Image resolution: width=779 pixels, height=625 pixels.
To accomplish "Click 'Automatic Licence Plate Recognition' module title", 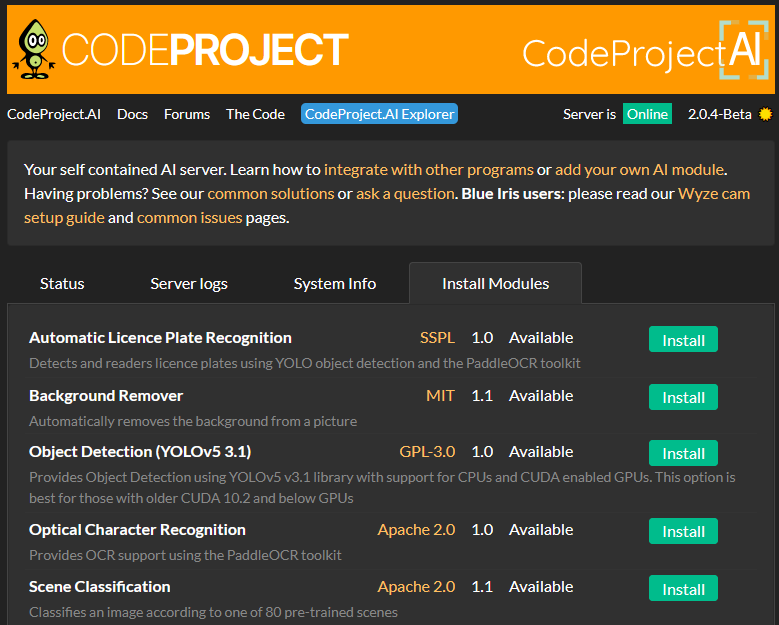I will pyautogui.click(x=160, y=338).
